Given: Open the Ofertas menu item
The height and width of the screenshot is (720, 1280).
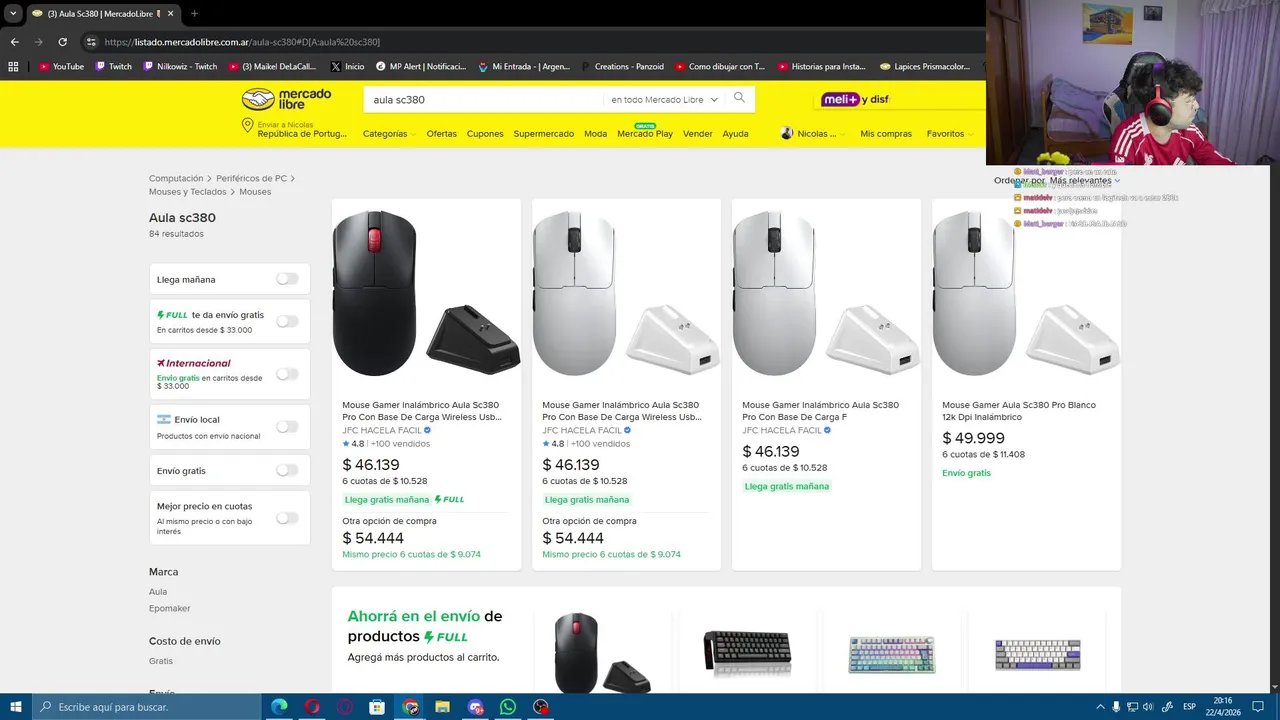Looking at the screenshot, I should coord(441,134).
